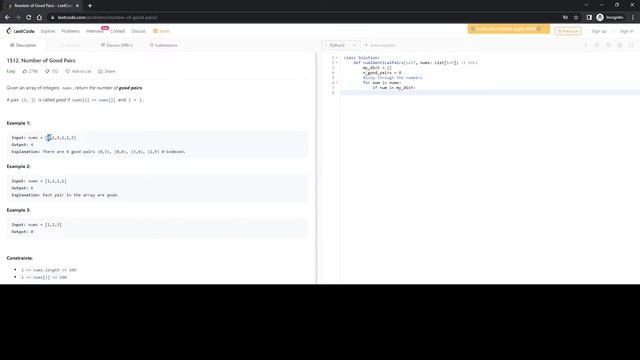Click the Sign in link
Screen dimensions: 640x360
point(627,31)
